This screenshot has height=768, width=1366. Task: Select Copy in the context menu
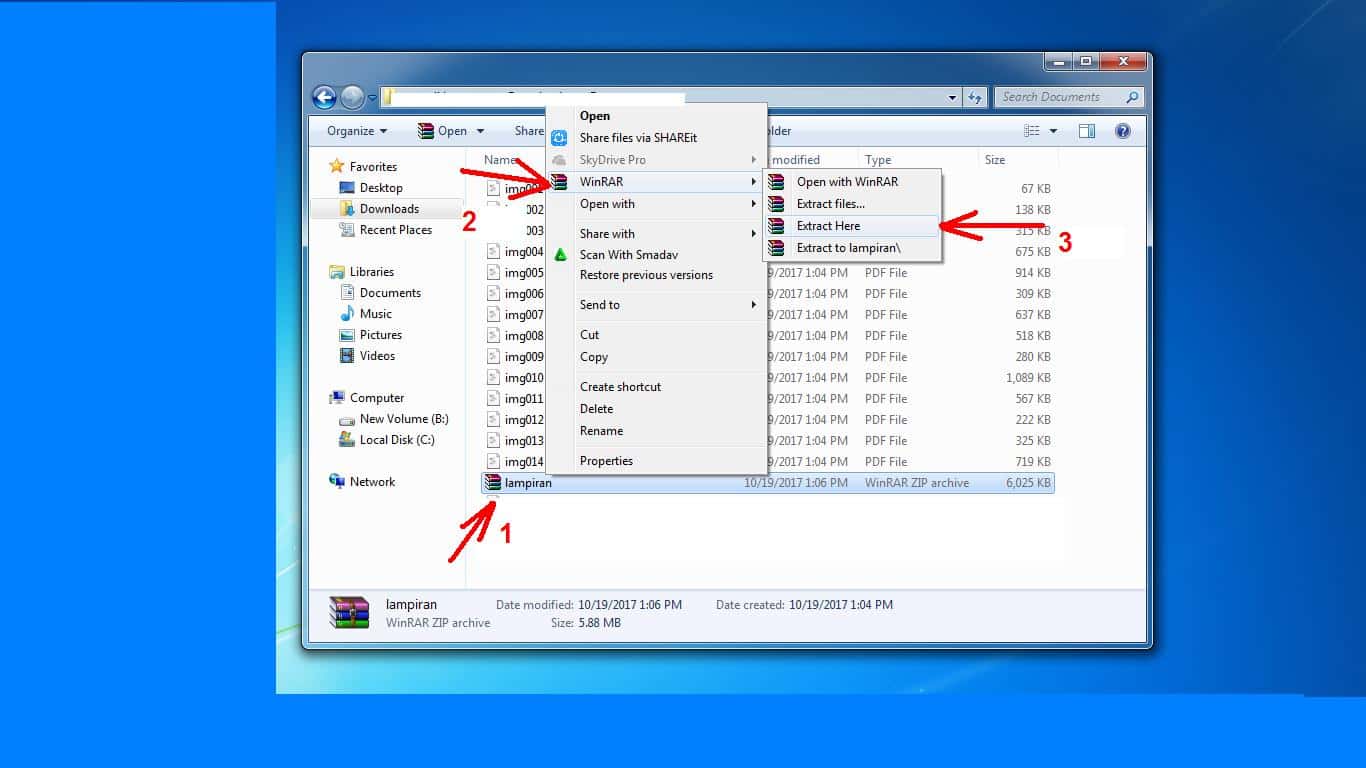[x=594, y=357]
